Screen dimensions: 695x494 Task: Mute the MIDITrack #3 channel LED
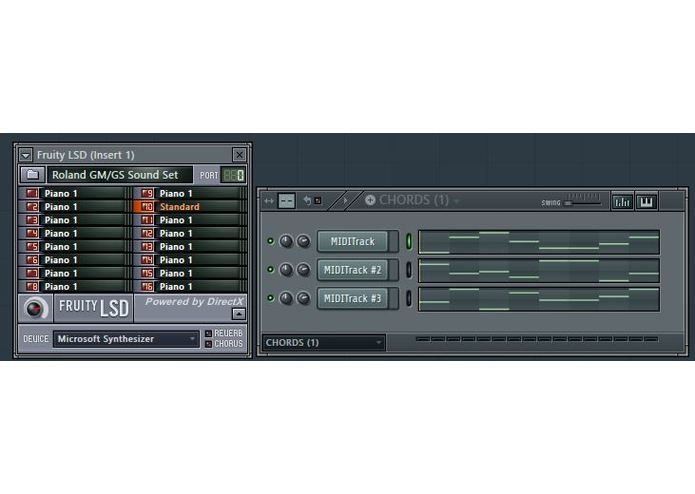(270, 298)
